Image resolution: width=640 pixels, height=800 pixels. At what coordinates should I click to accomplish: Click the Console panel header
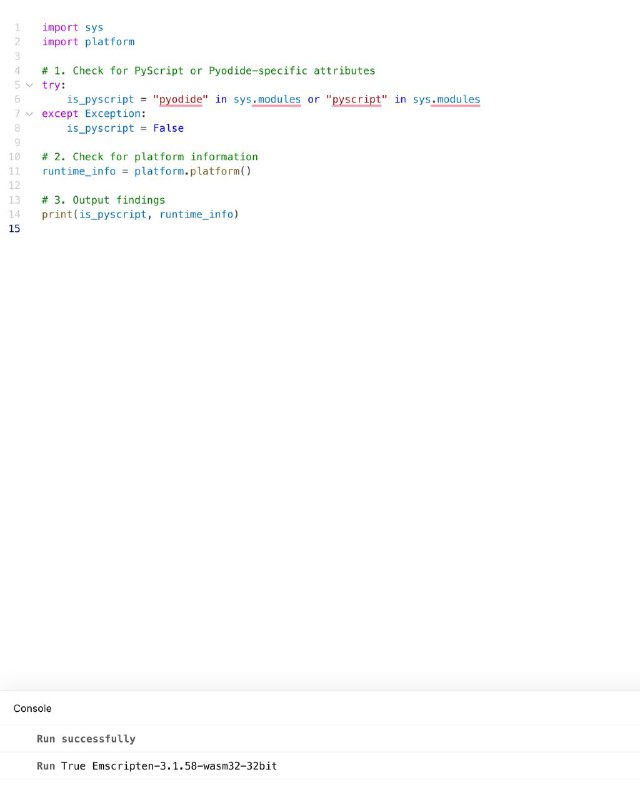32,708
